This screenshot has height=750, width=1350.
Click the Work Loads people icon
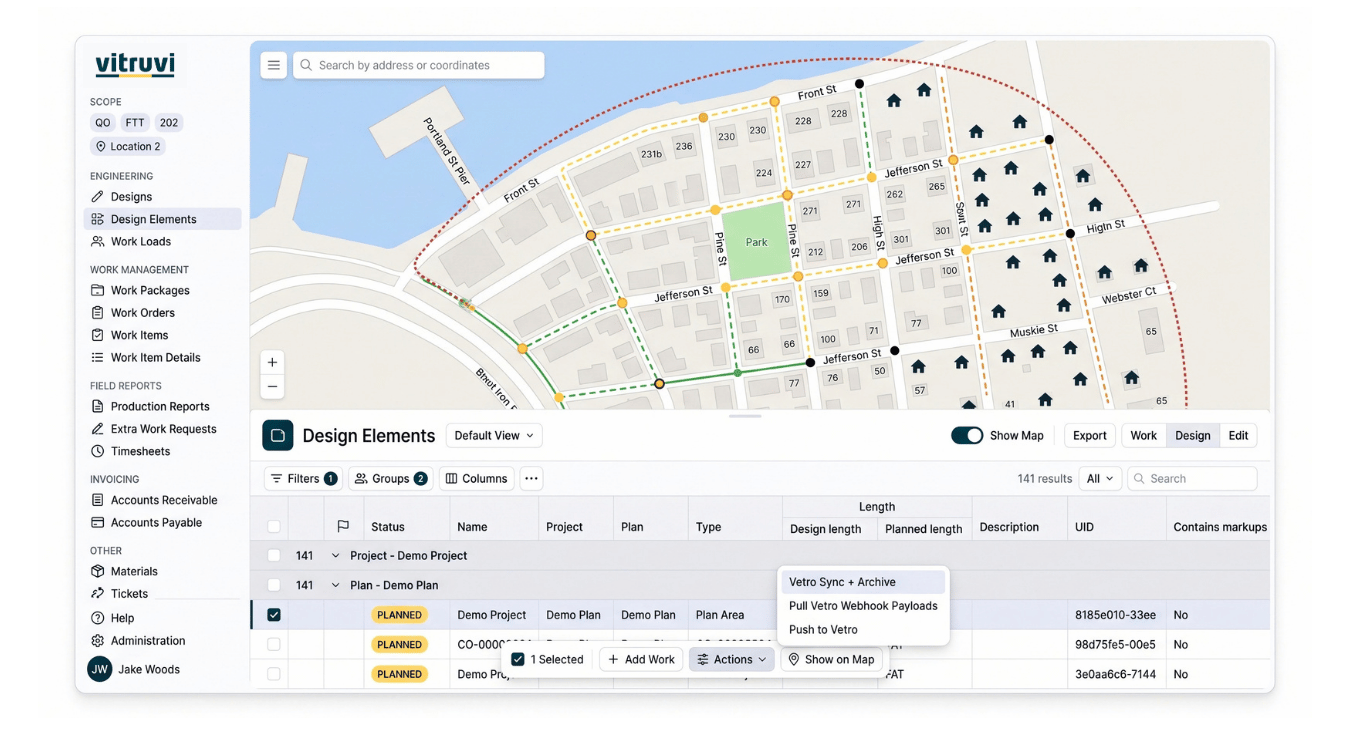97,241
